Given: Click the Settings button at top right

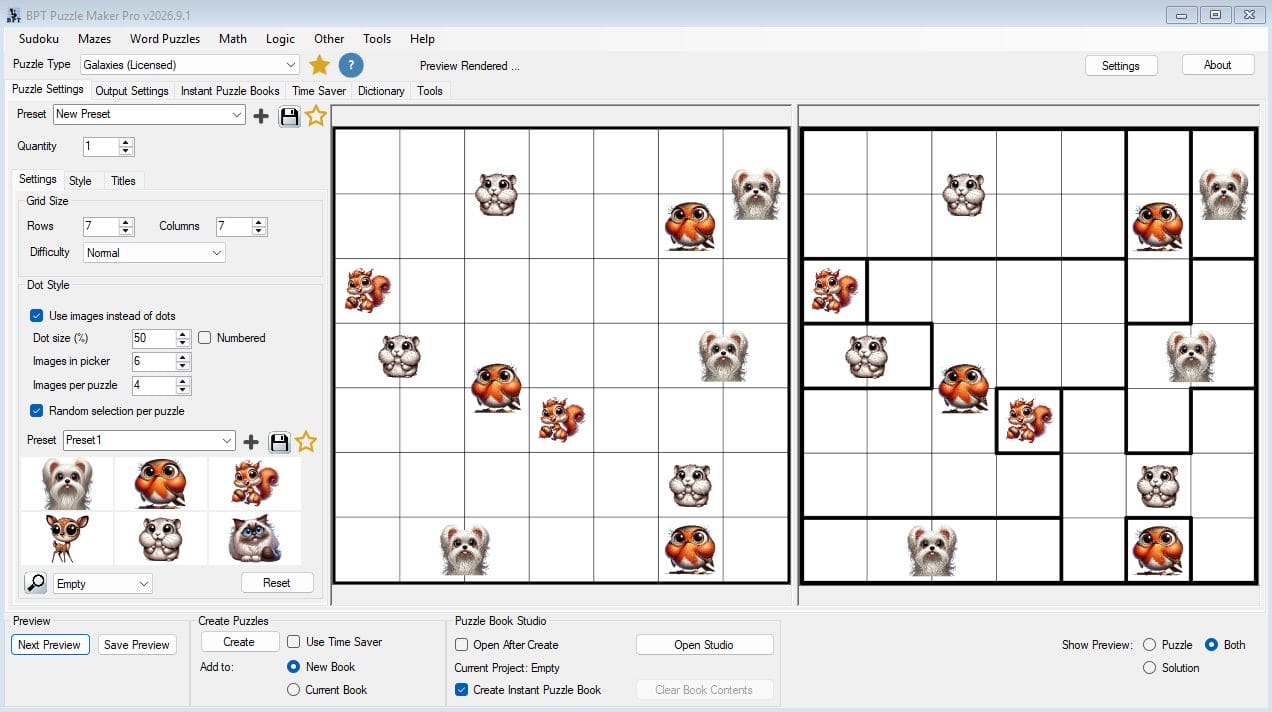Looking at the screenshot, I should (1121, 65).
